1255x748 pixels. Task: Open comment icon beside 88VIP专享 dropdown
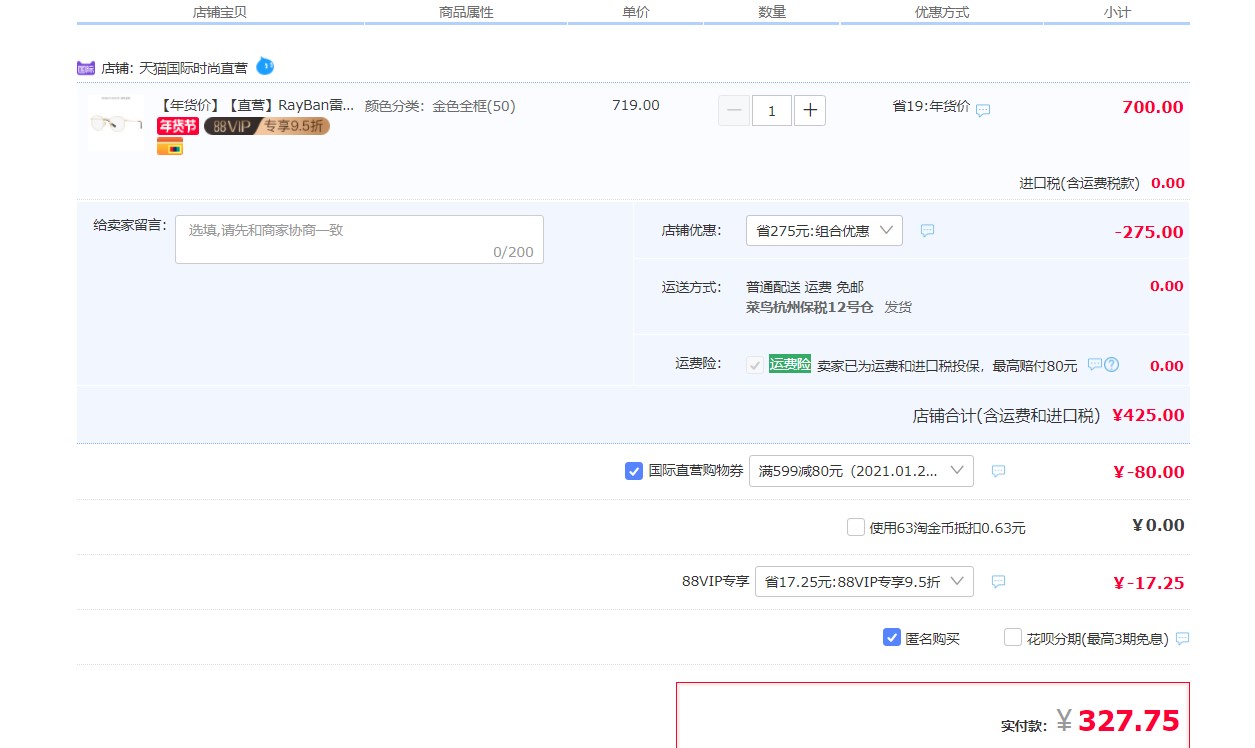[998, 581]
